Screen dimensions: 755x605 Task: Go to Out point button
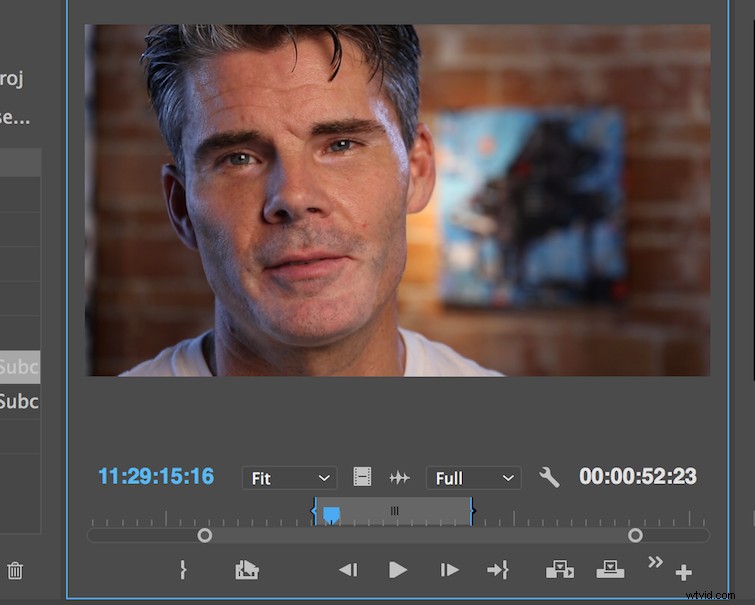click(x=498, y=570)
